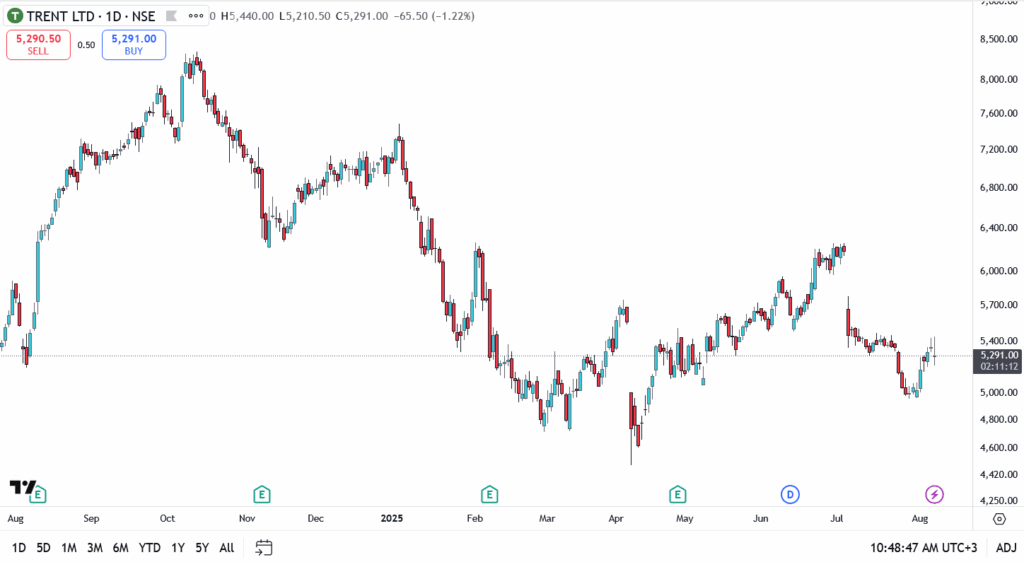This screenshot has width=1024, height=562.
Task: Click the purple lightning marker in August
Action: click(x=934, y=494)
